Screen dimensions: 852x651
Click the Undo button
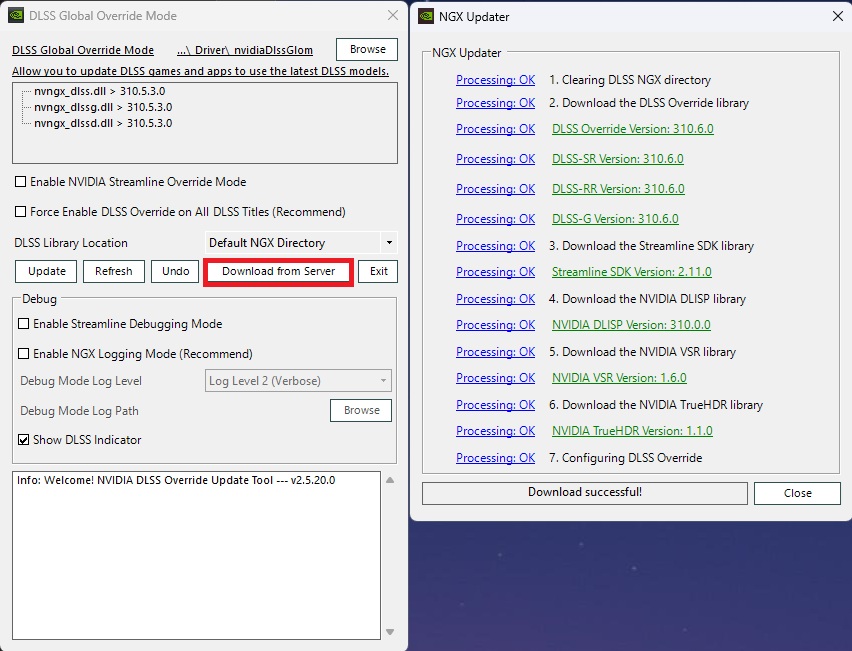(x=175, y=271)
